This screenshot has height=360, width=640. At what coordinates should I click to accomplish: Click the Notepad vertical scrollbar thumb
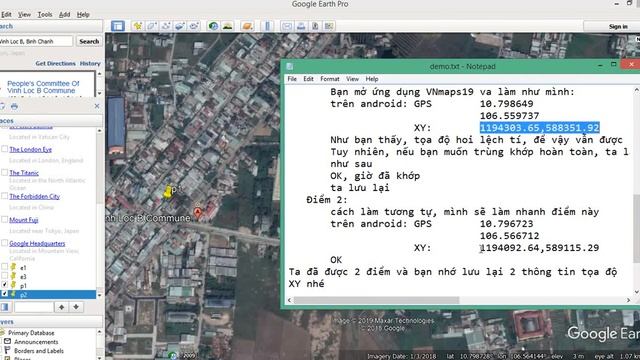[636, 229]
